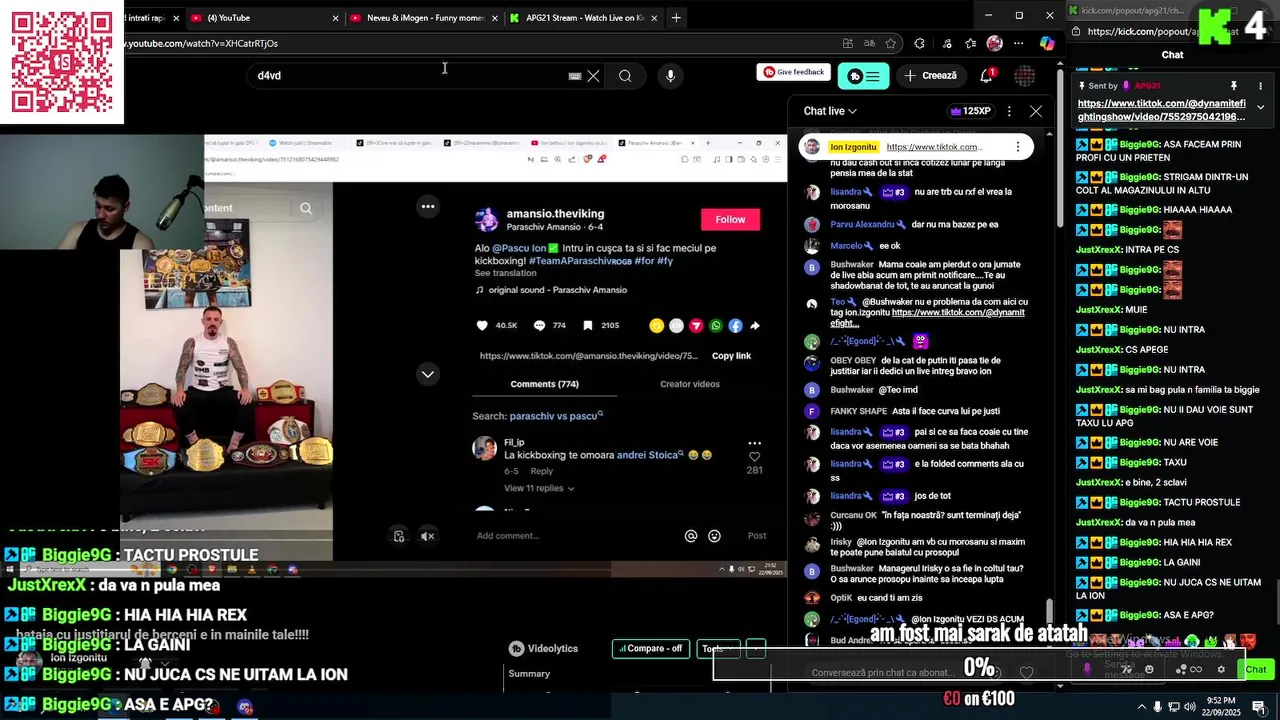Toggle the TubeBuddy menu button
1280x720 pixels.
point(863,76)
